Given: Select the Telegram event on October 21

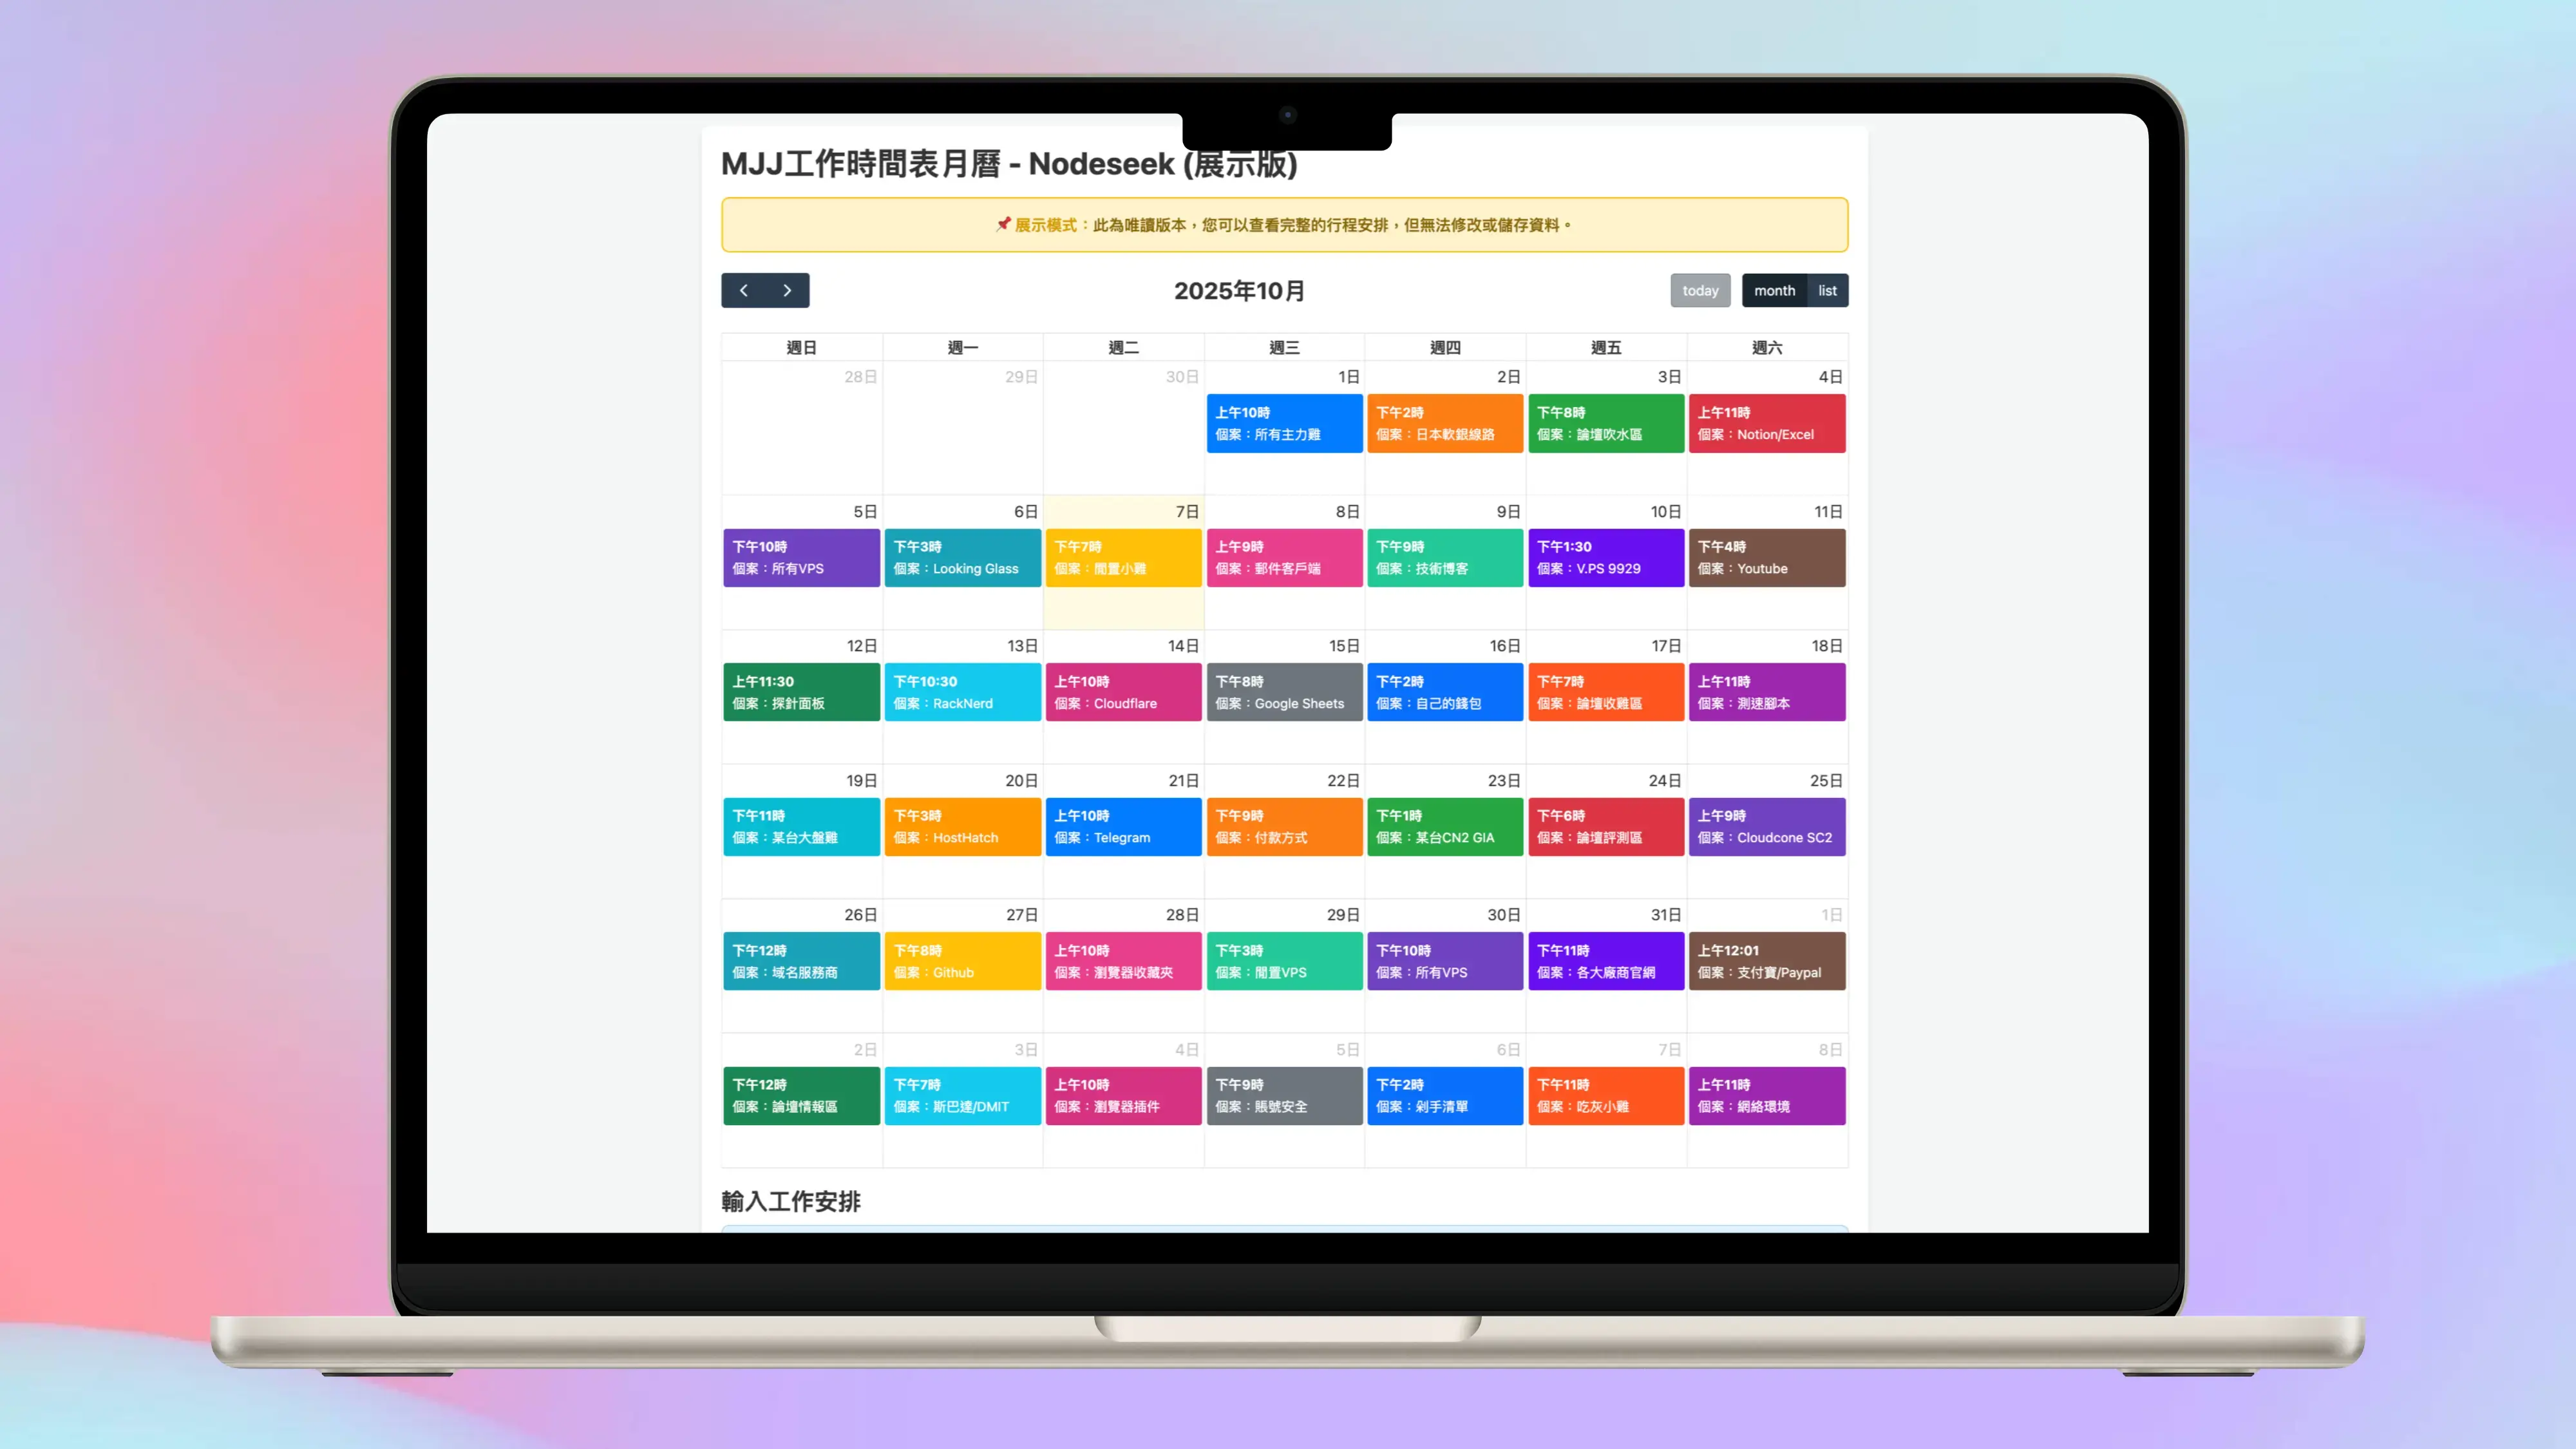Looking at the screenshot, I should tap(1123, 827).
